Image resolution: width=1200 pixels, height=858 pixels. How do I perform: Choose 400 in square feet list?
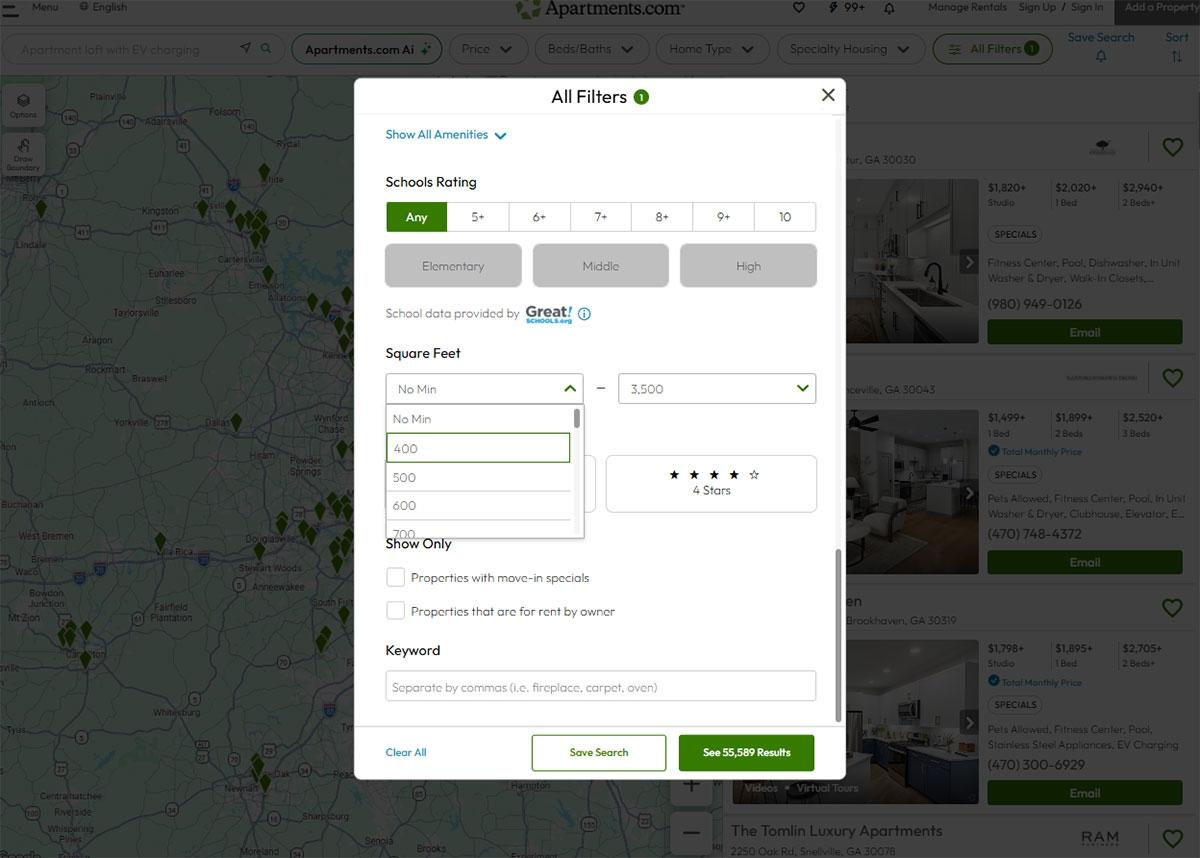click(478, 448)
